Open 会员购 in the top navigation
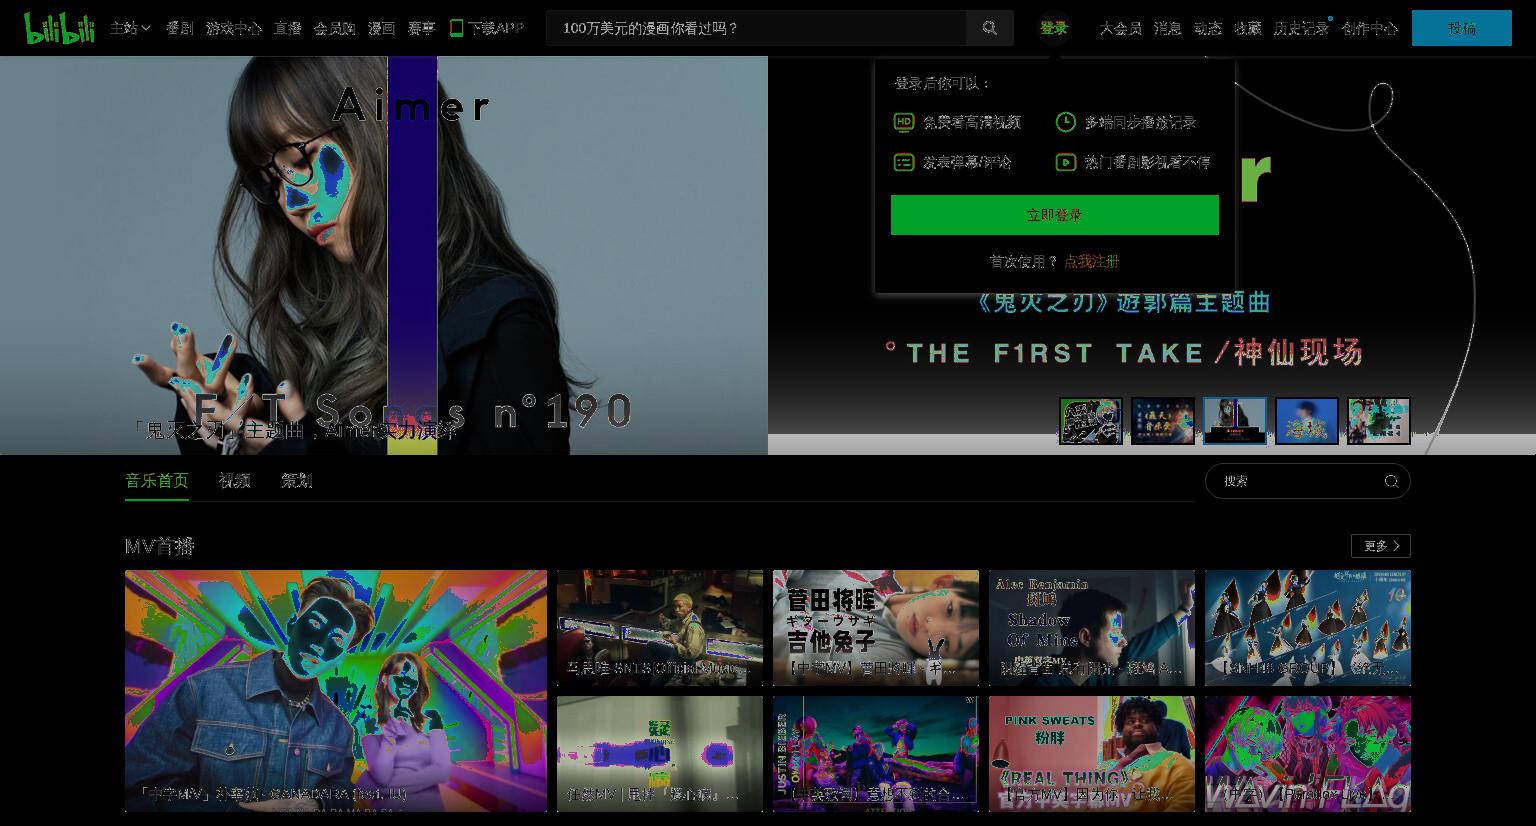Screen dimensions: 1536x826 [x=334, y=28]
